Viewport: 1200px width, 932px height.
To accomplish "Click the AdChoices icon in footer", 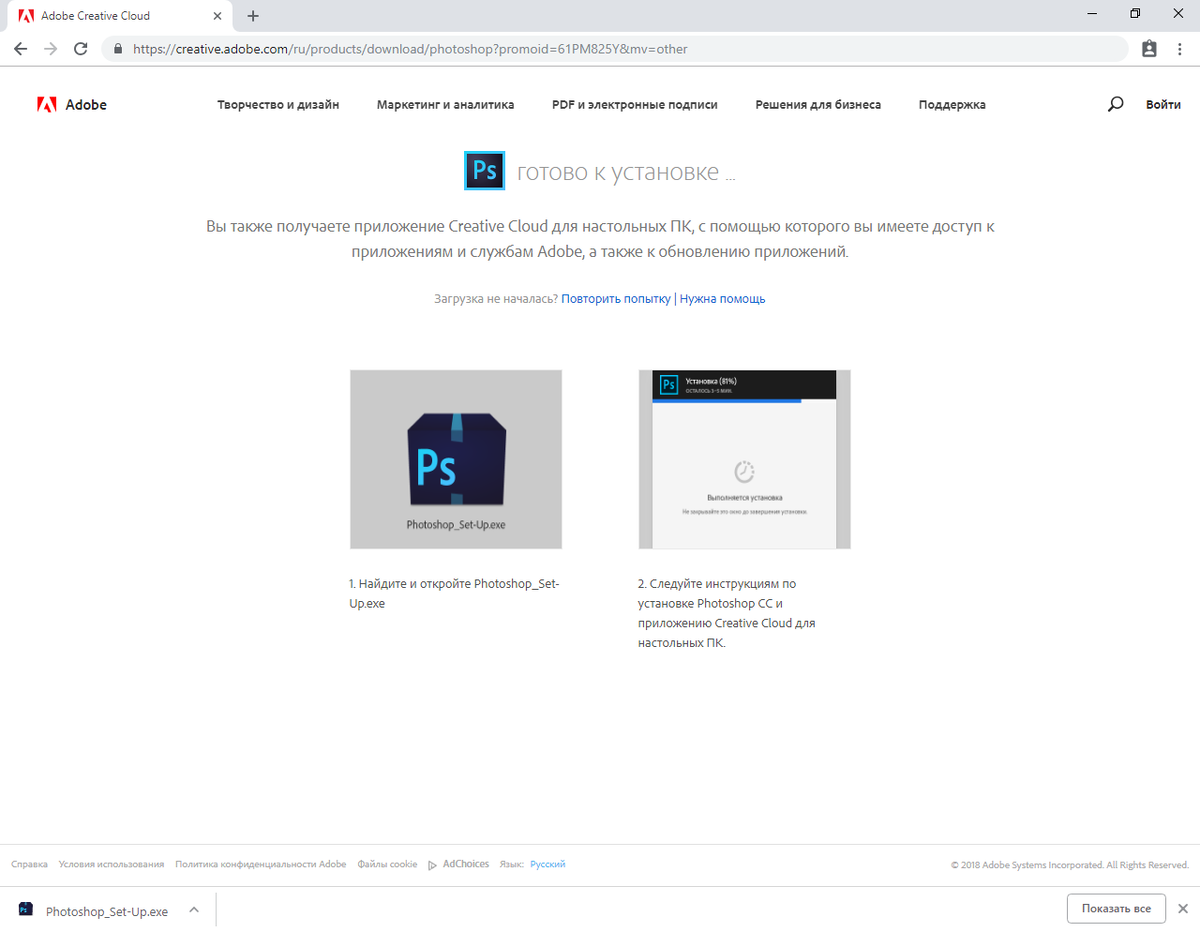I will [x=432, y=865].
